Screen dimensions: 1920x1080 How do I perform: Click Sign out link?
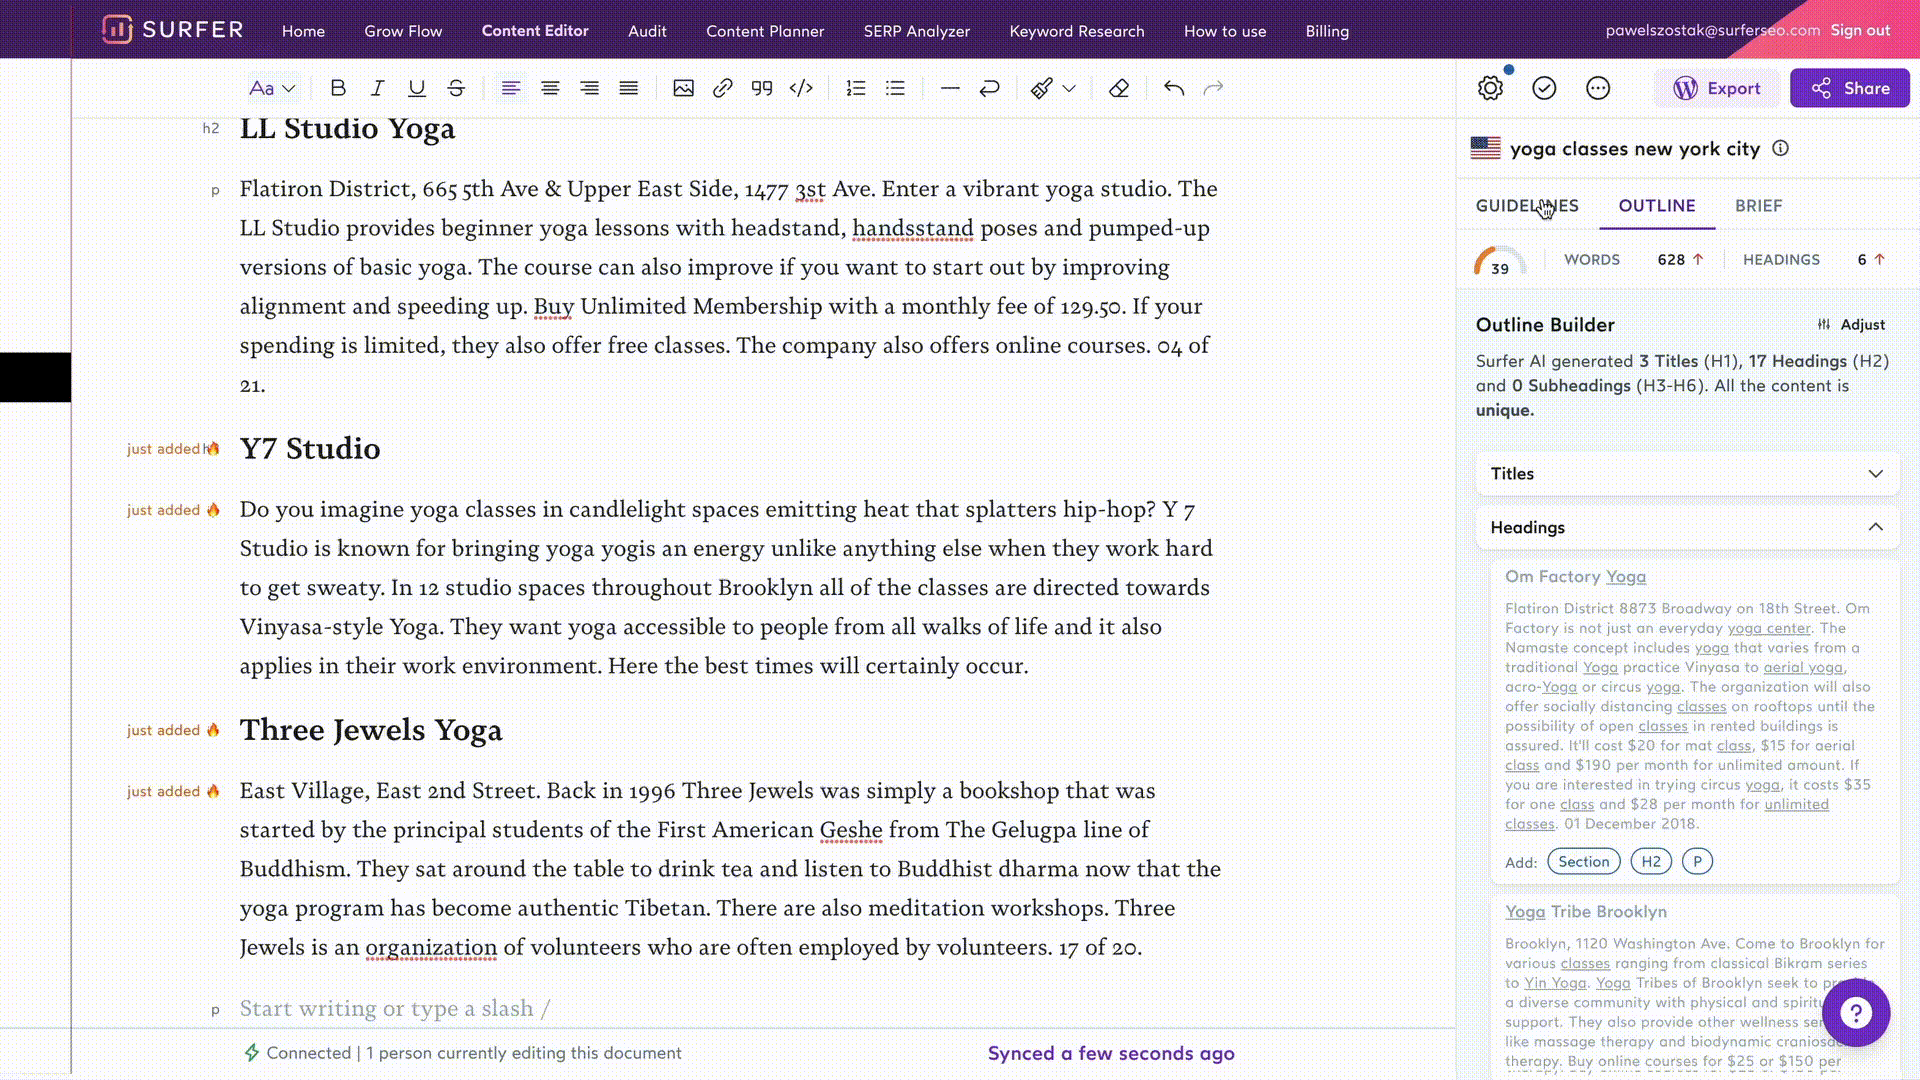tap(1860, 30)
